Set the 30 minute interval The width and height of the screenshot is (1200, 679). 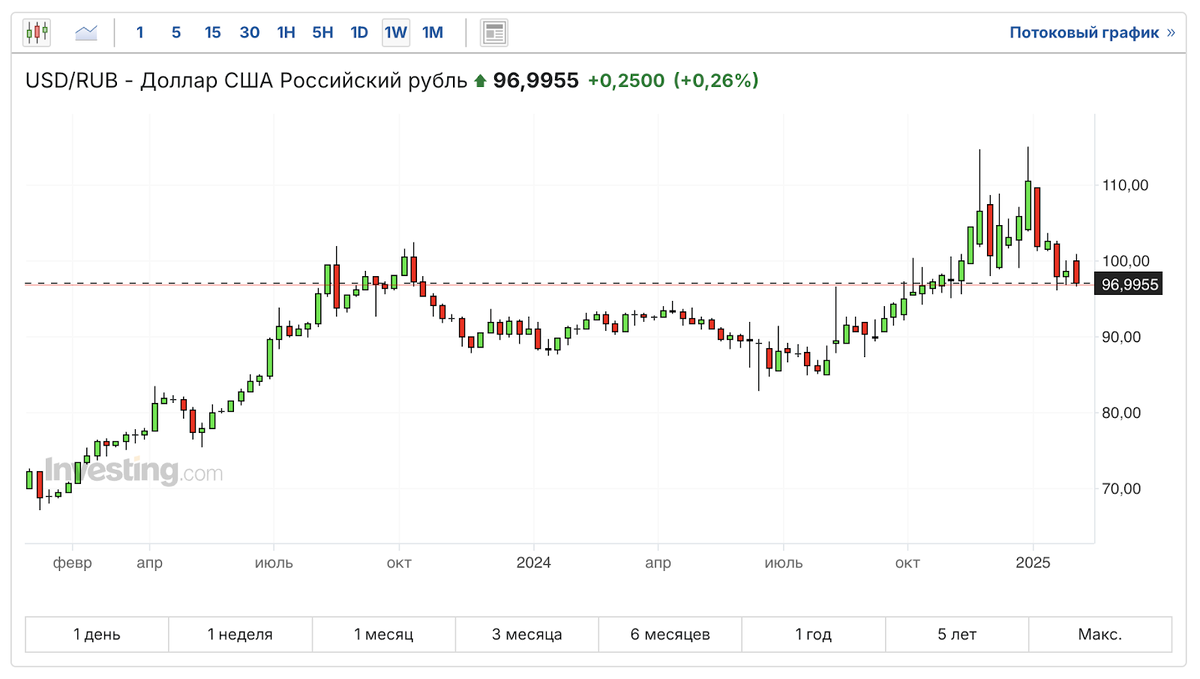click(250, 32)
